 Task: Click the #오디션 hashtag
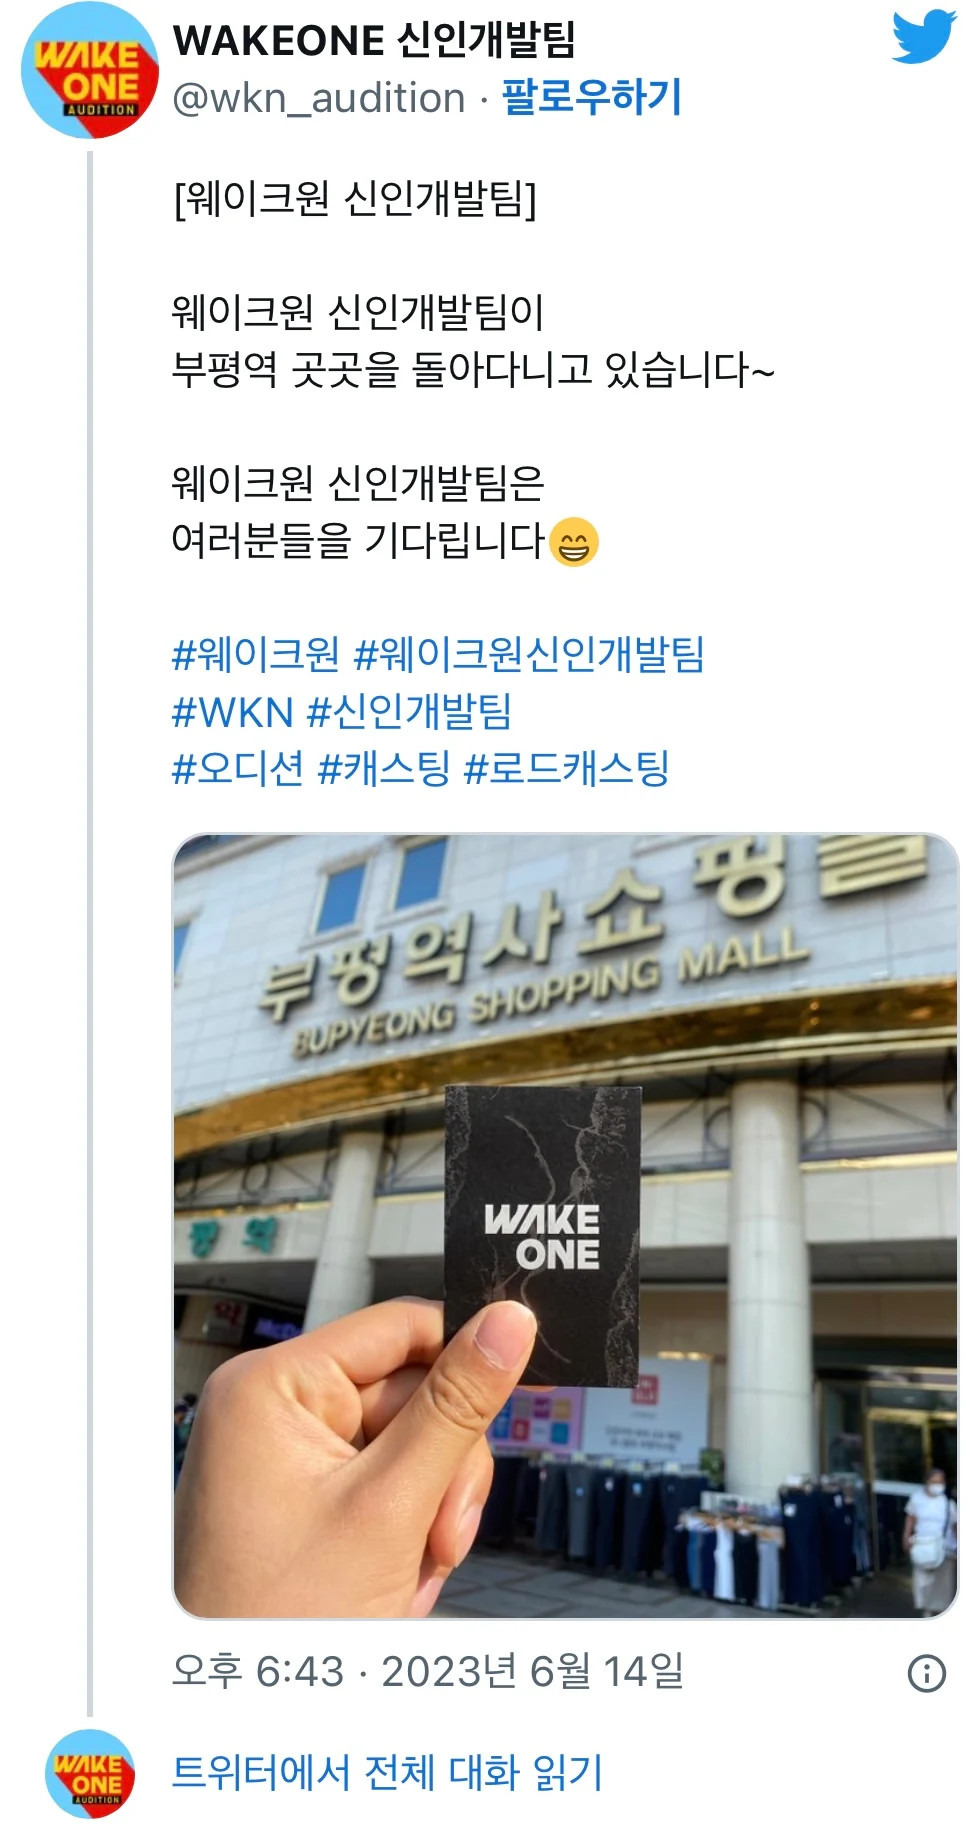point(238,769)
